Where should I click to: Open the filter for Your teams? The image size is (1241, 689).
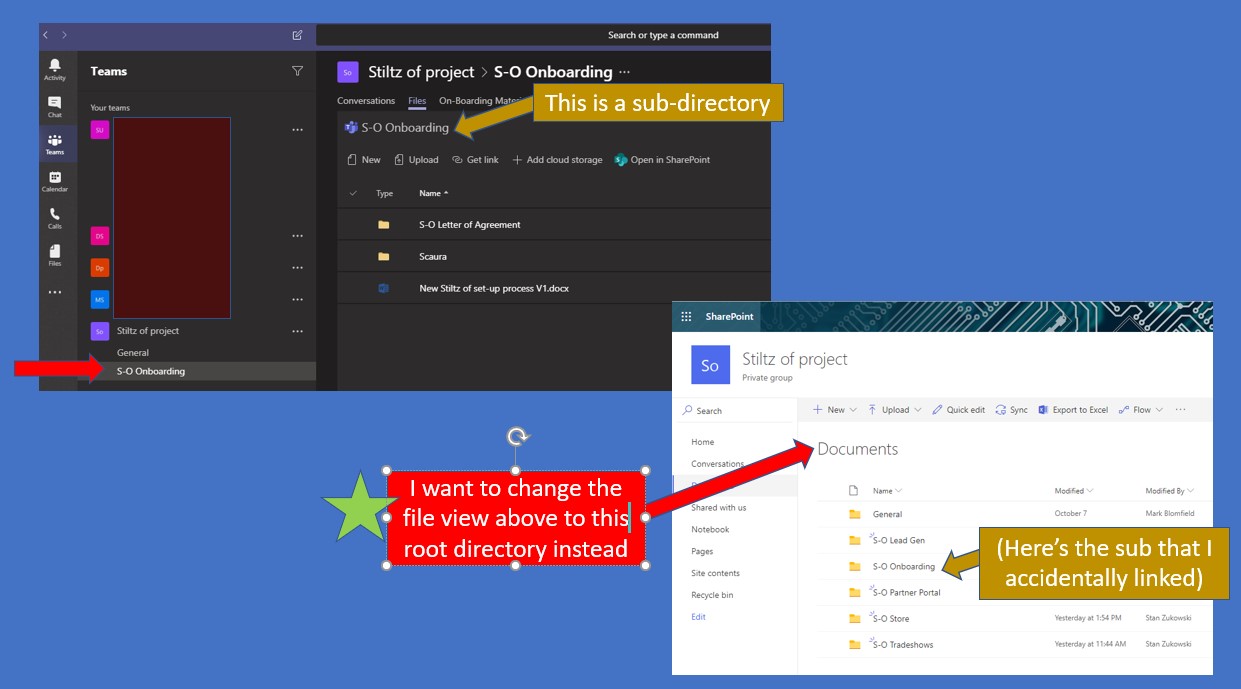pos(297,71)
